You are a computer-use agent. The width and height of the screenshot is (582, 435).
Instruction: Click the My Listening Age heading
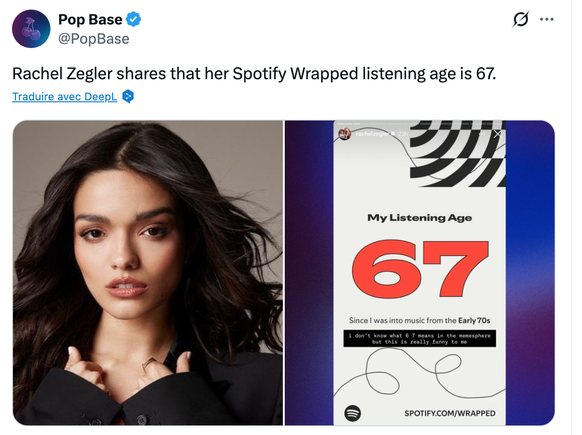(x=419, y=218)
